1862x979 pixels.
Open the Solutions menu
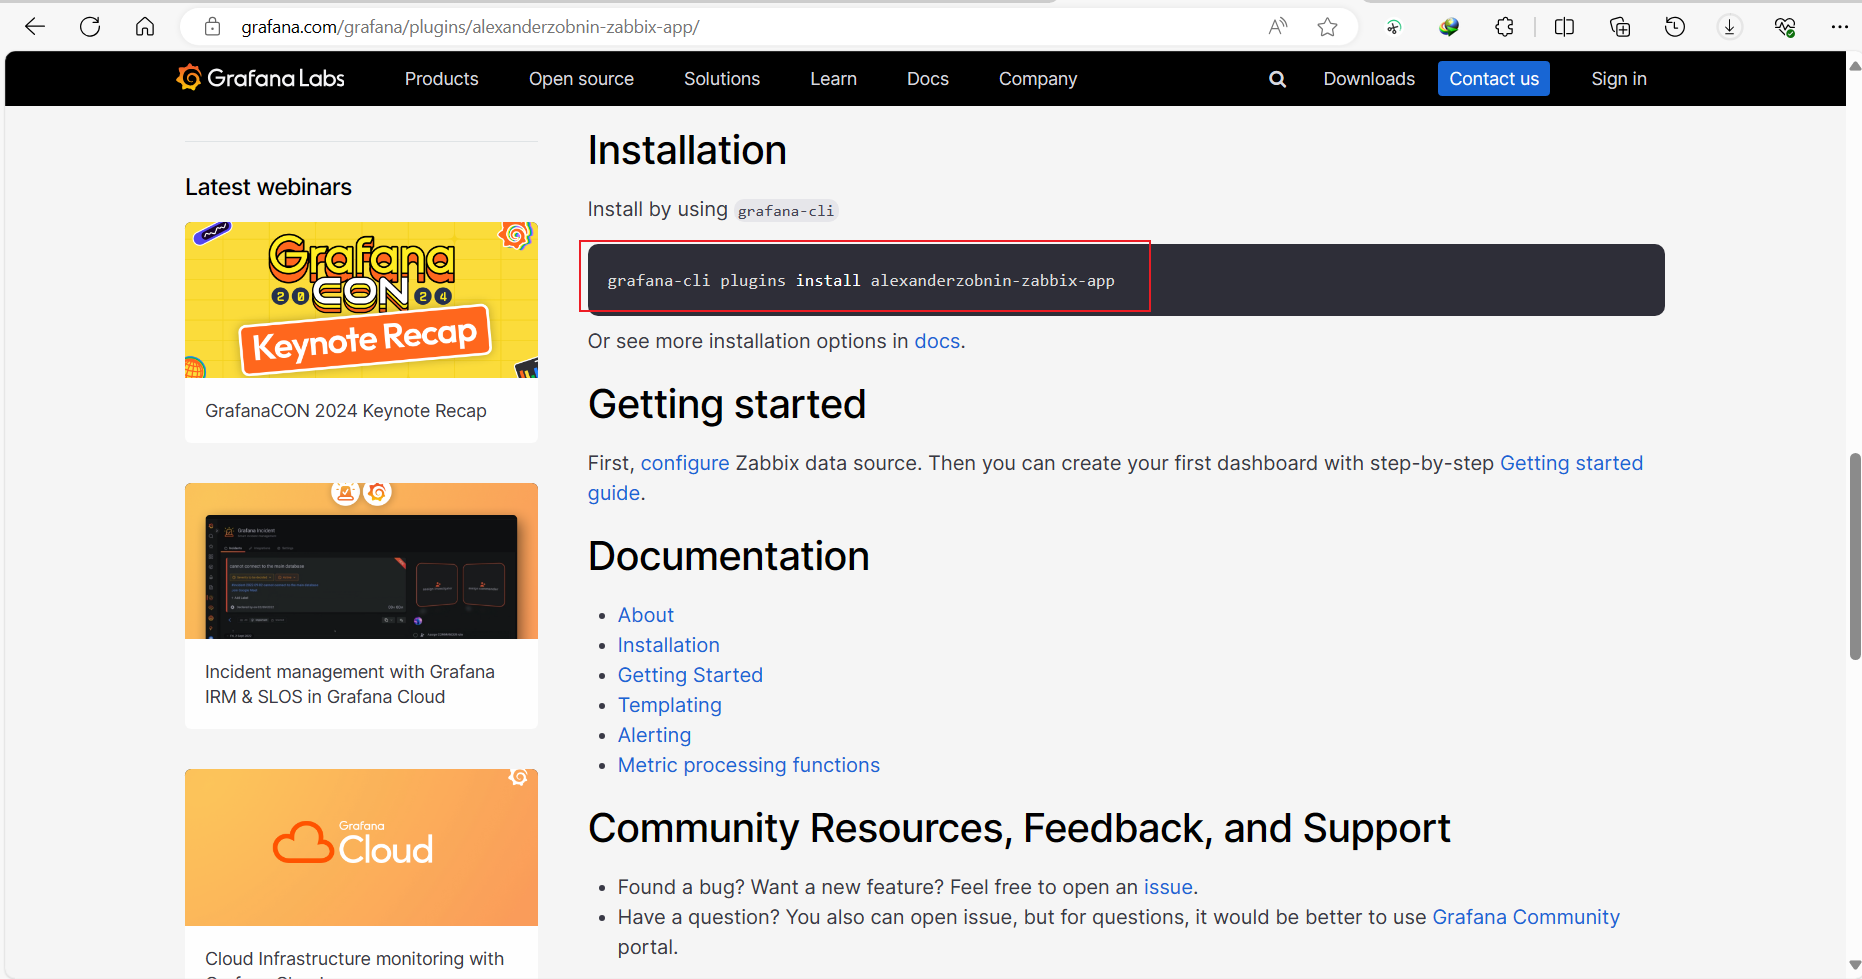[722, 79]
